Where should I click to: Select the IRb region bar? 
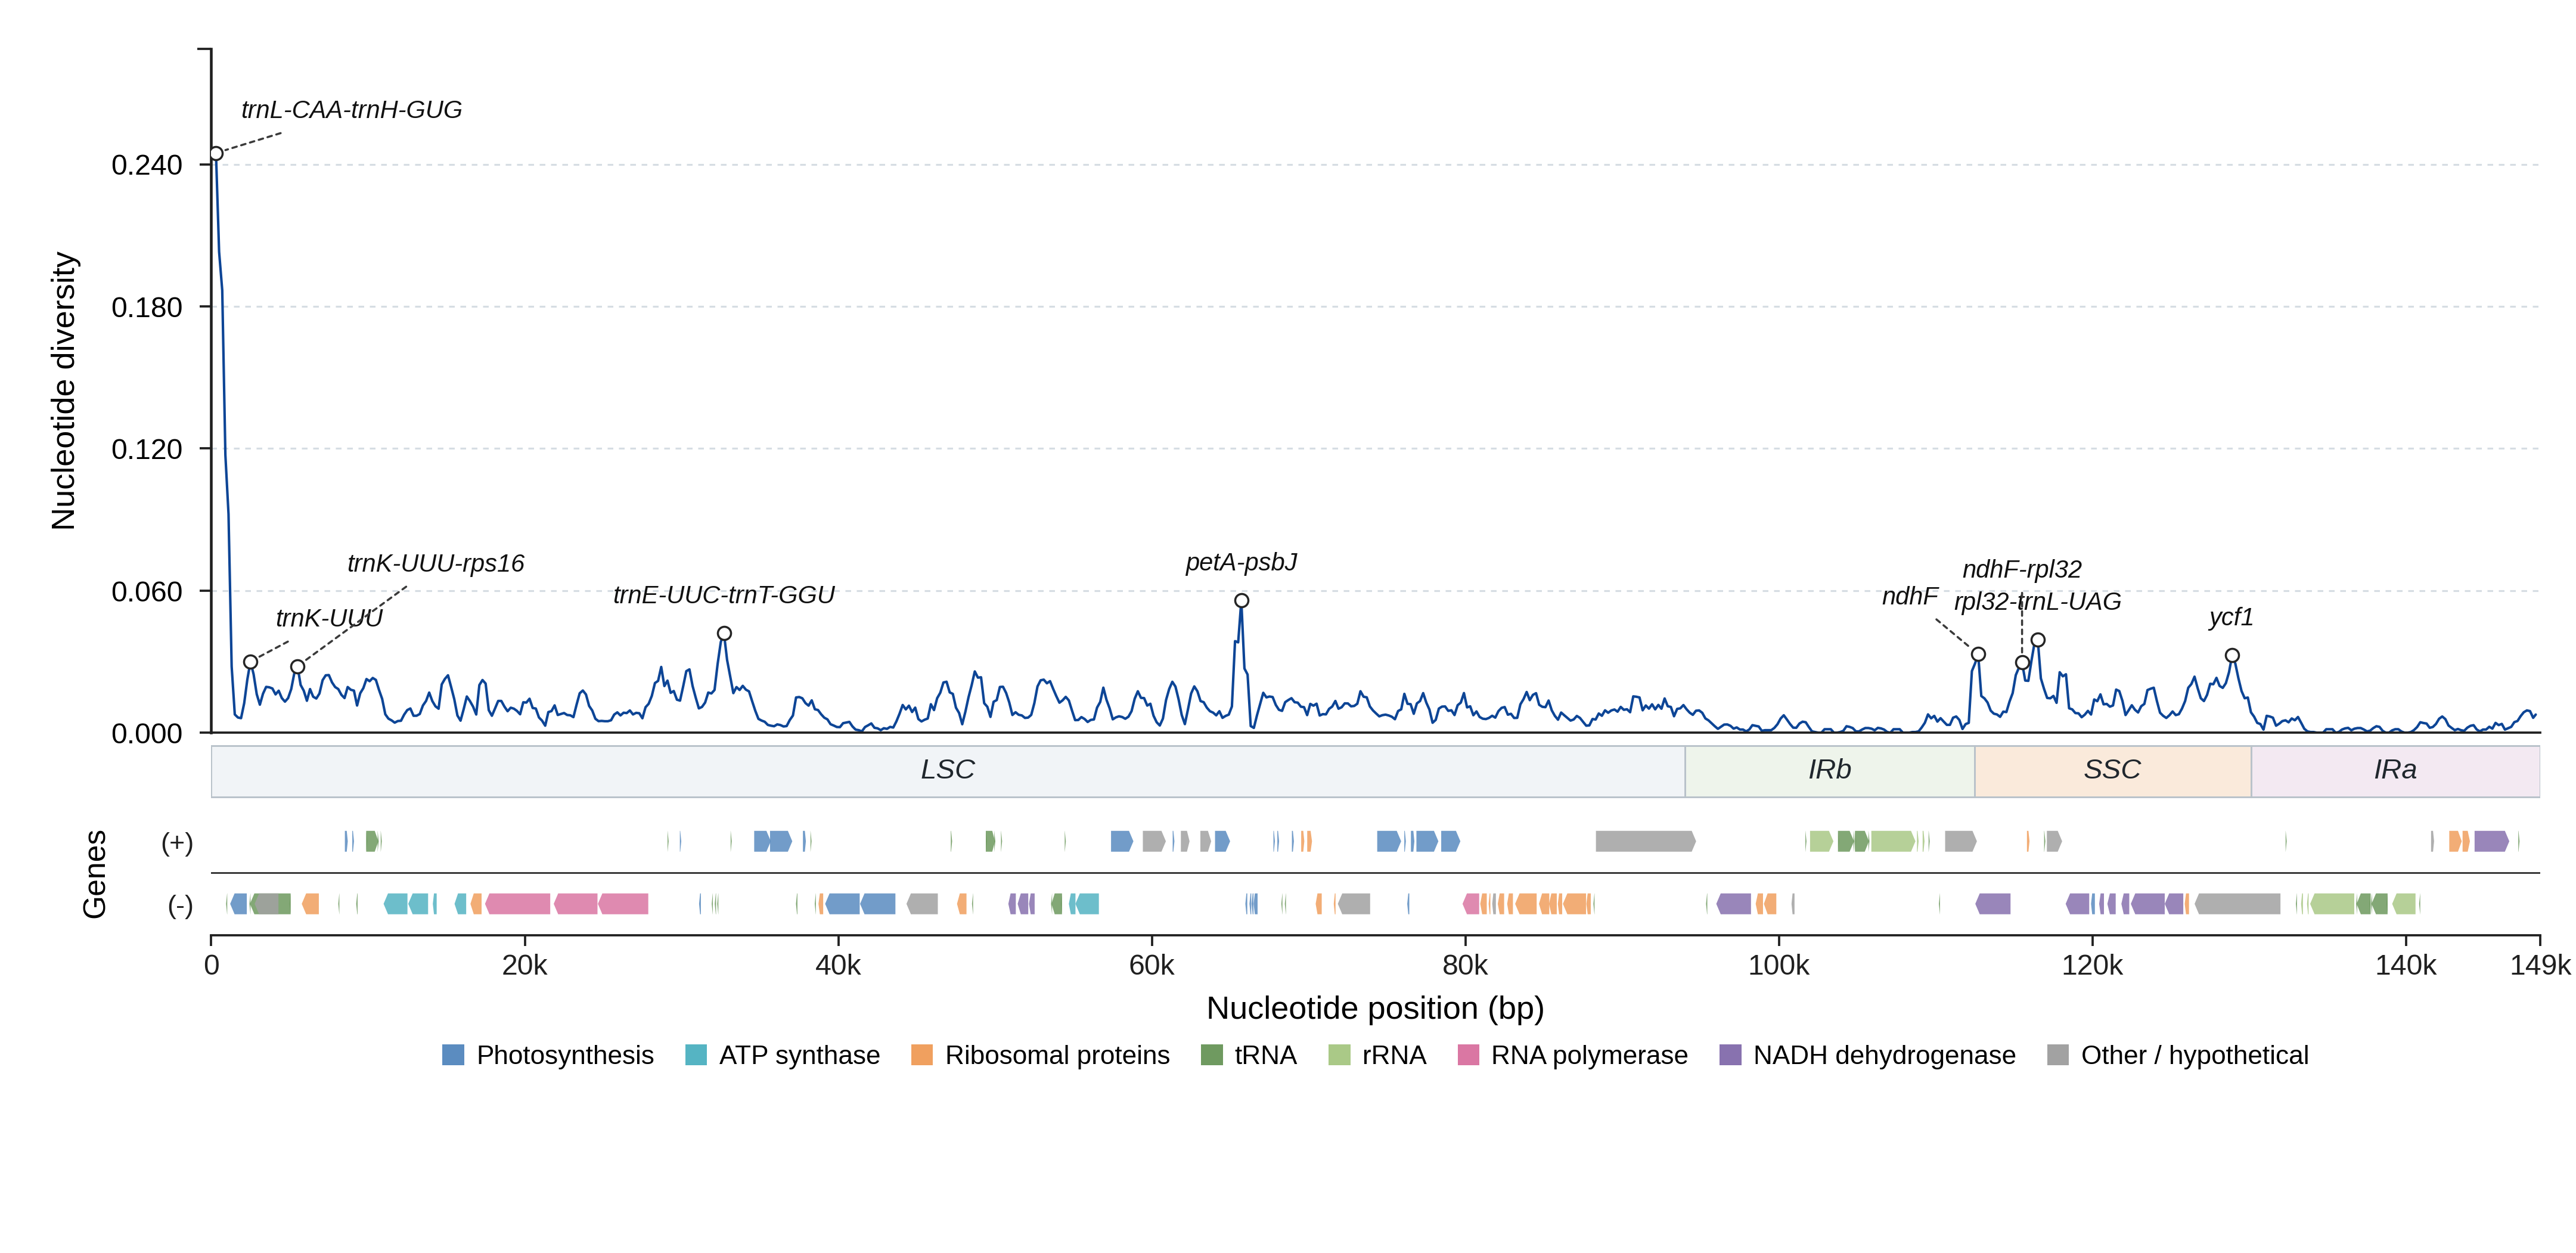1830,771
